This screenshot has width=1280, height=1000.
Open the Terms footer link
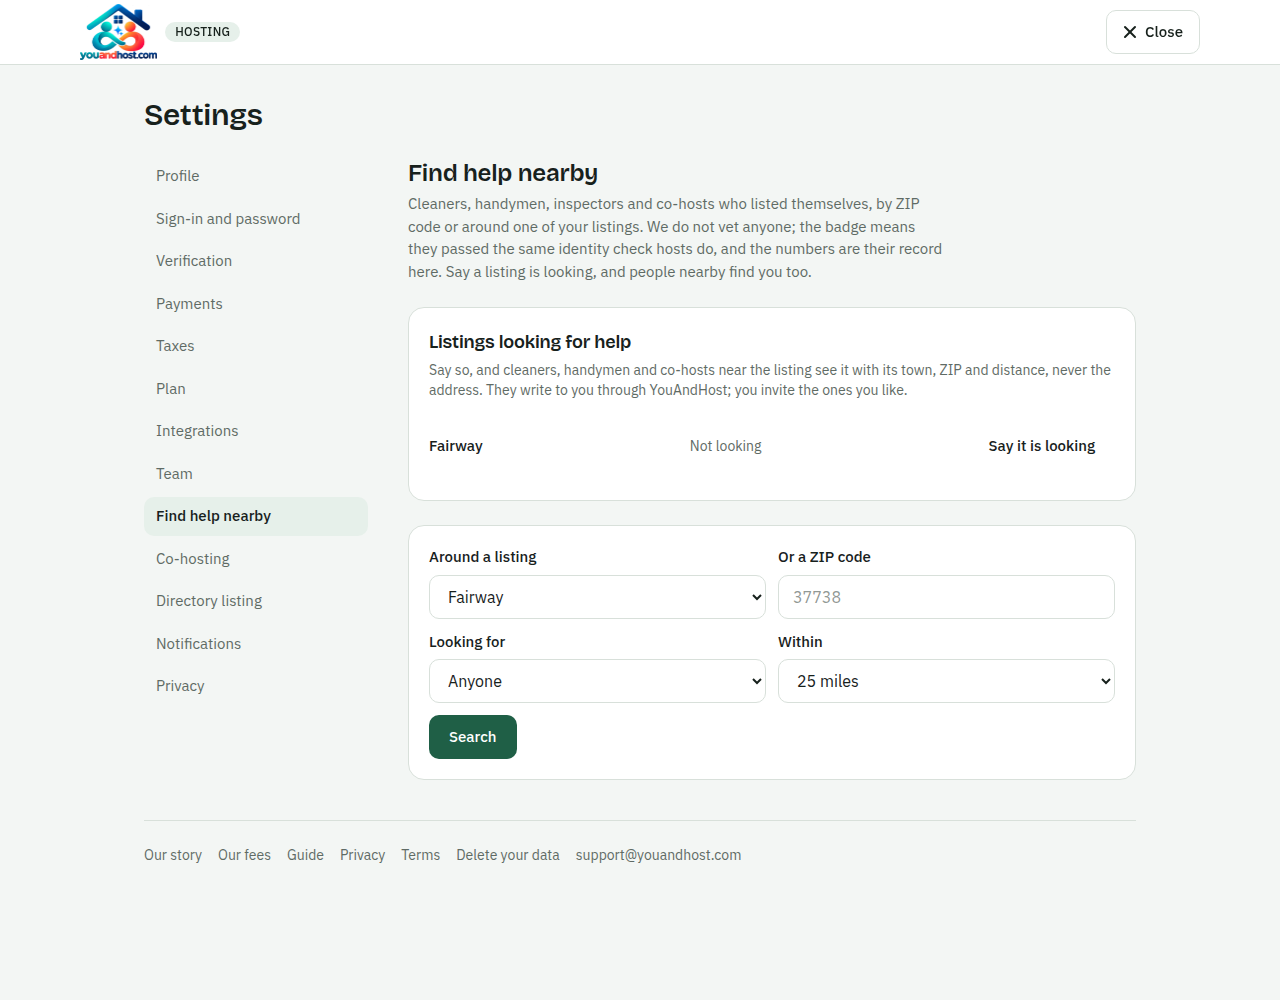coord(420,855)
